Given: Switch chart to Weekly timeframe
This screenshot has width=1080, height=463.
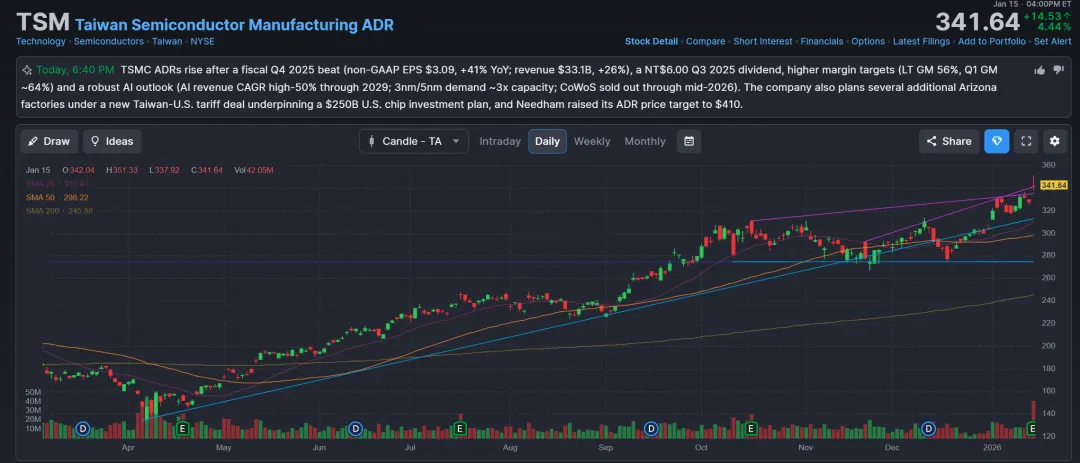Looking at the screenshot, I should click(x=592, y=141).
